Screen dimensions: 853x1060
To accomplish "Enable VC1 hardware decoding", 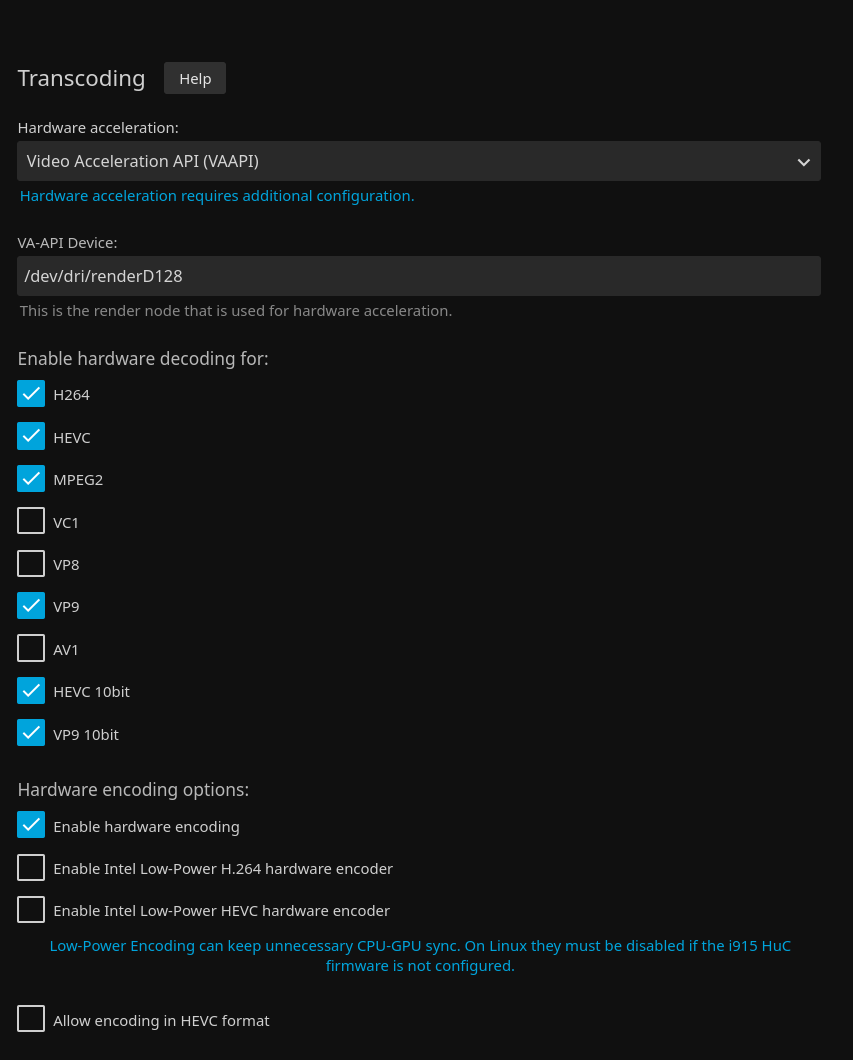I will point(31,521).
